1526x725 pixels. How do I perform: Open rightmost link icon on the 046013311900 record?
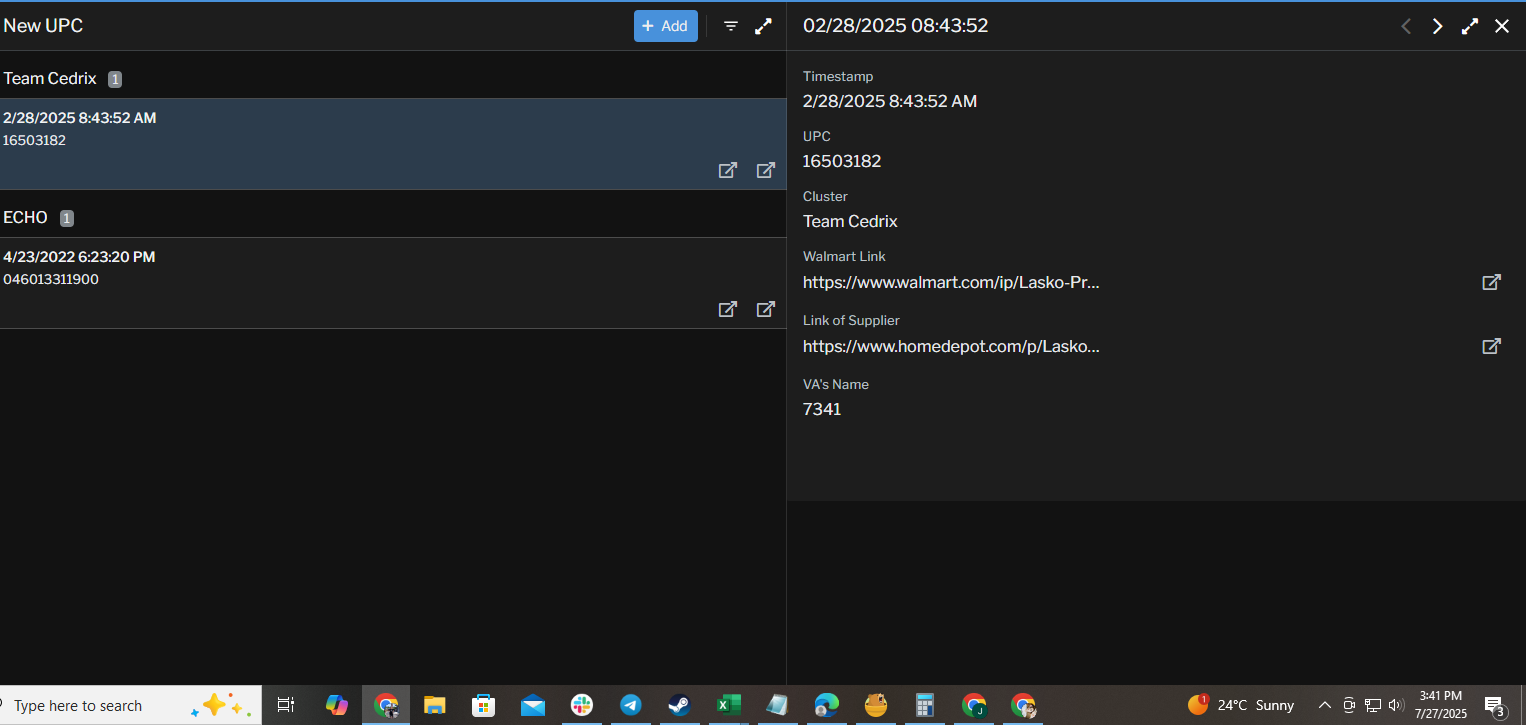tap(766, 309)
